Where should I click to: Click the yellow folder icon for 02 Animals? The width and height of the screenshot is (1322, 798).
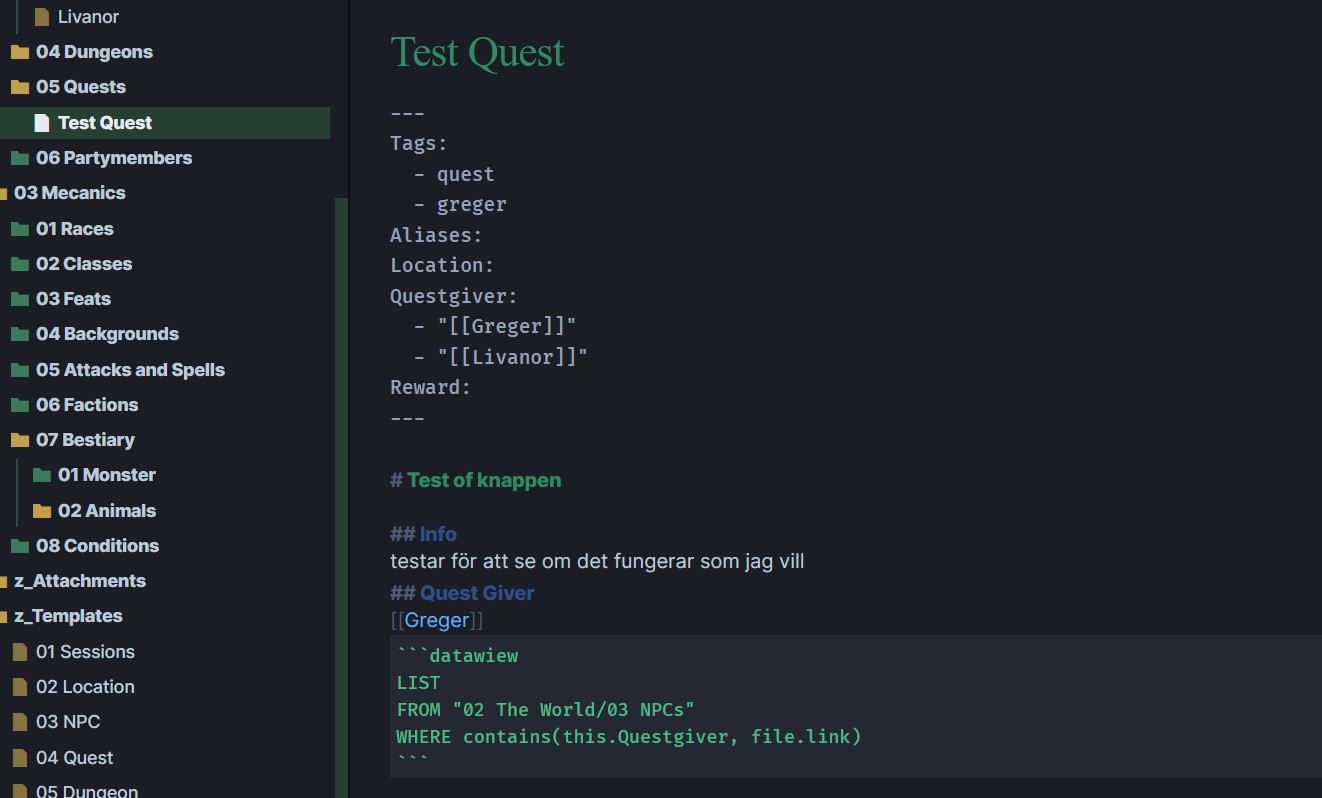click(x=42, y=511)
